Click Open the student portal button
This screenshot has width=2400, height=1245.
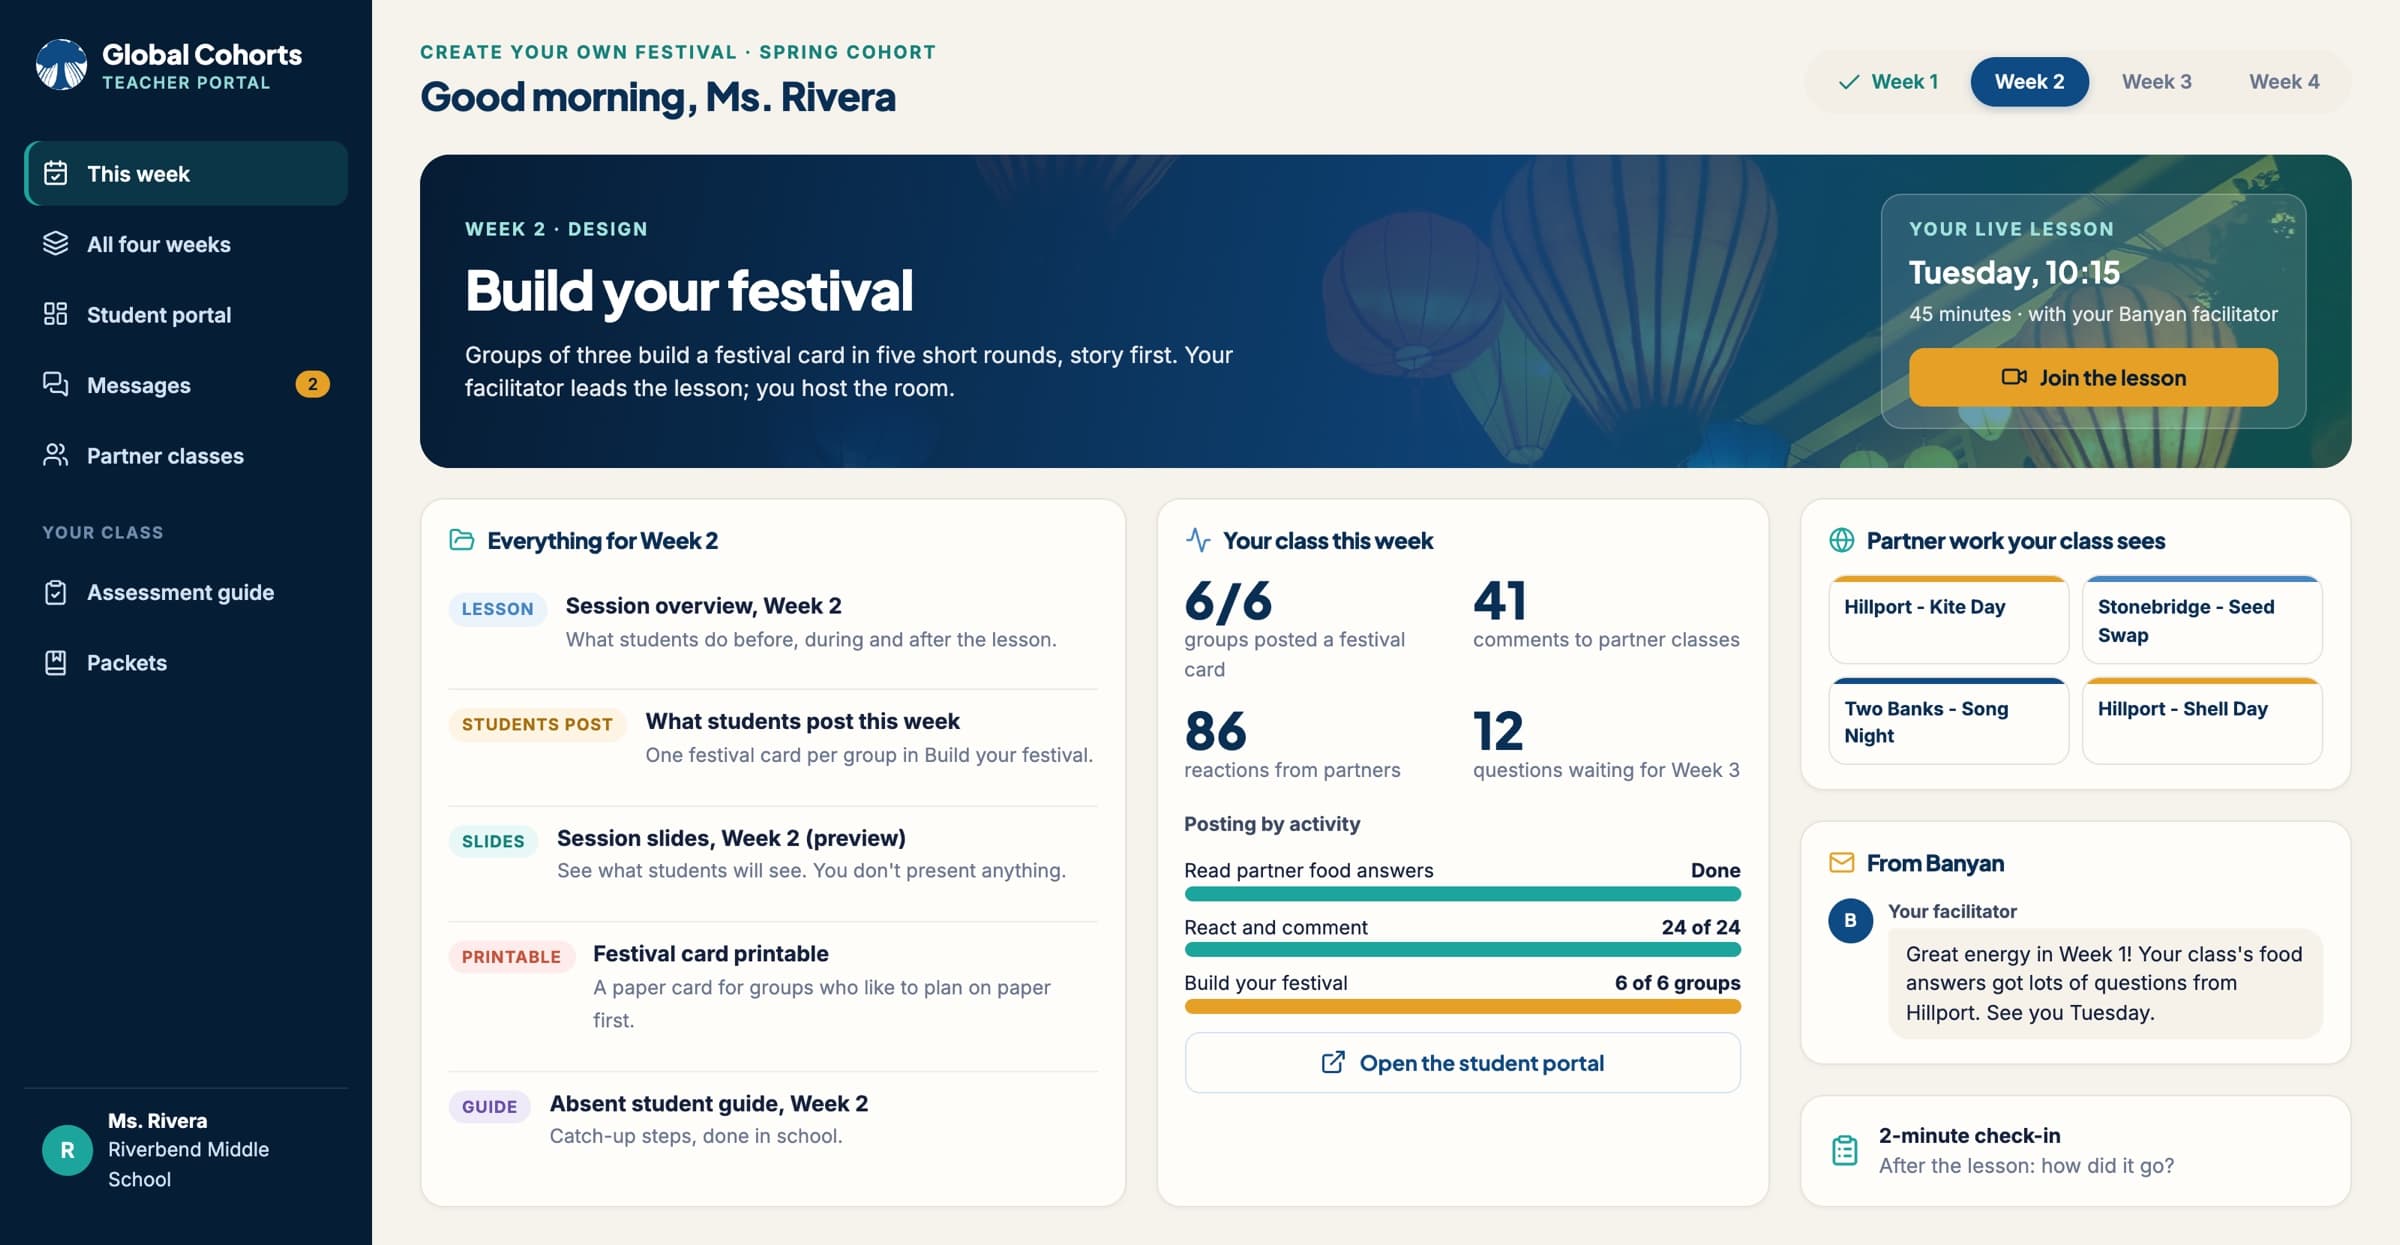[x=1462, y=1063]
